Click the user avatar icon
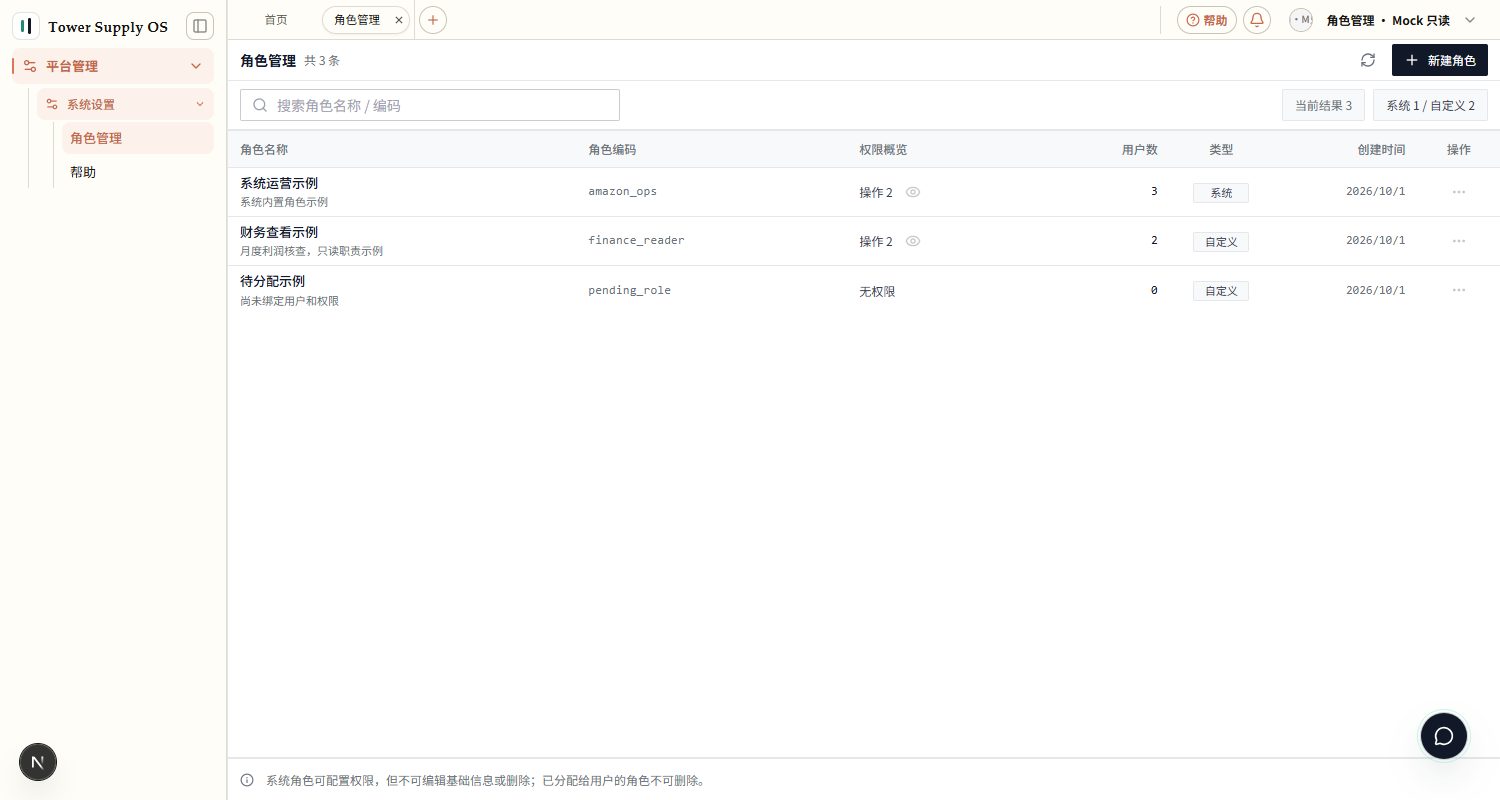The width and height of the screenshot is (1500, 800). click(x=1301, y=20)
